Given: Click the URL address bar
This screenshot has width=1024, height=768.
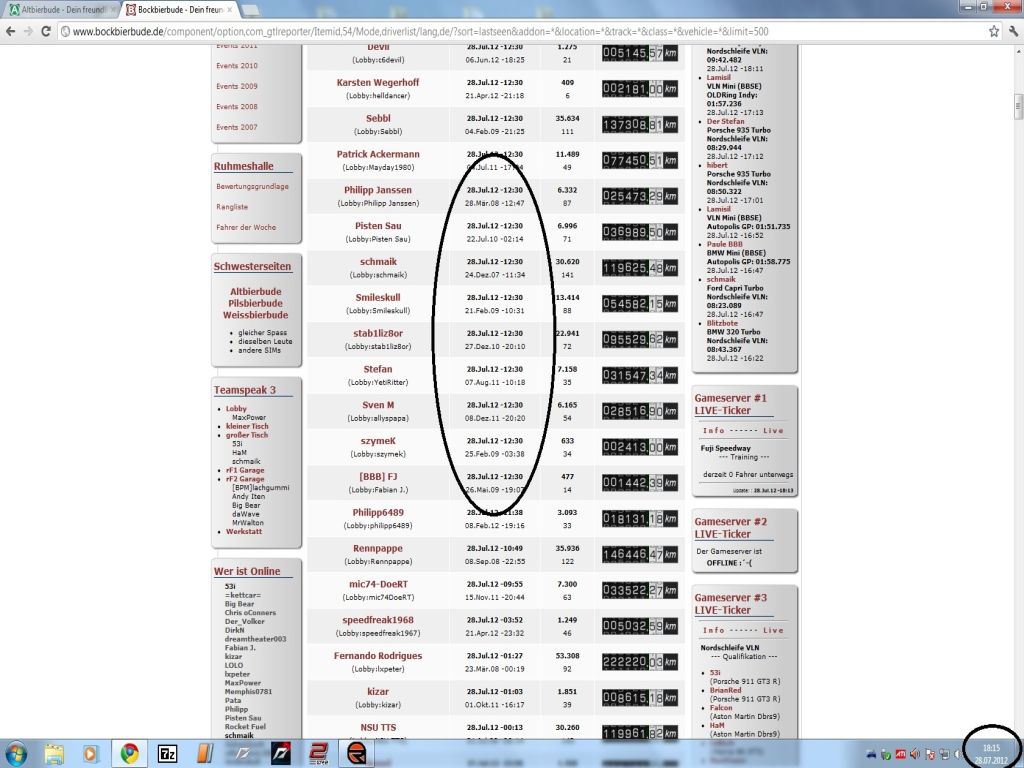Looking at the screenshot, I should [500, 32].
